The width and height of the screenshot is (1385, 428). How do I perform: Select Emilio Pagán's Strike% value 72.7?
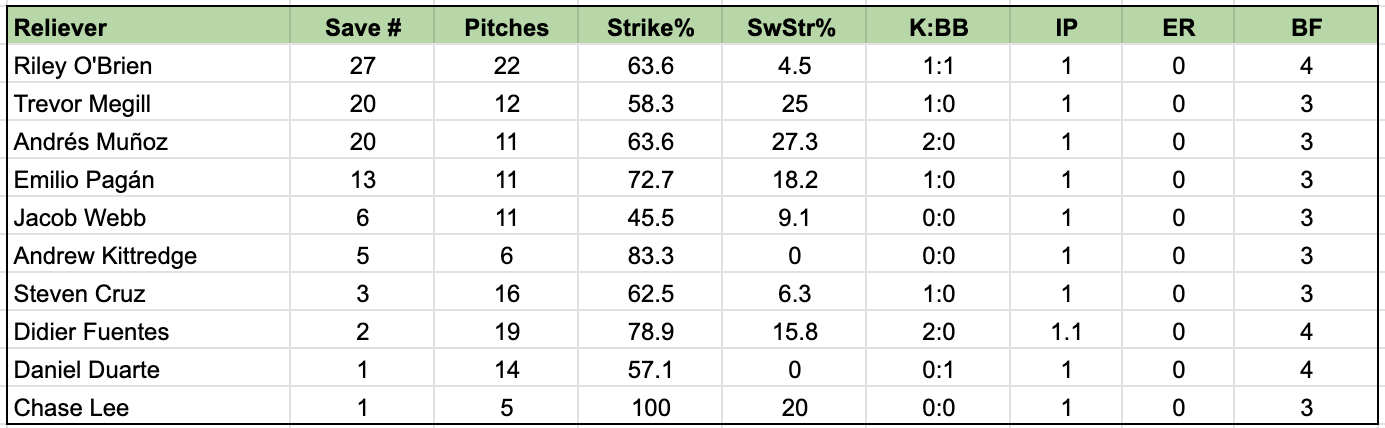(x=650, y=180)
